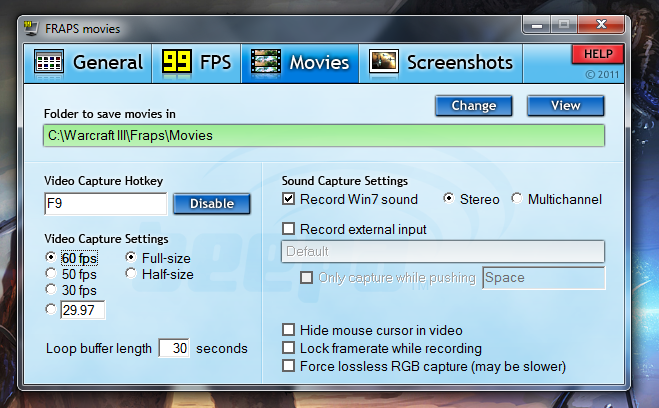Click the loop buffer length field

click(x=174, y=348)
